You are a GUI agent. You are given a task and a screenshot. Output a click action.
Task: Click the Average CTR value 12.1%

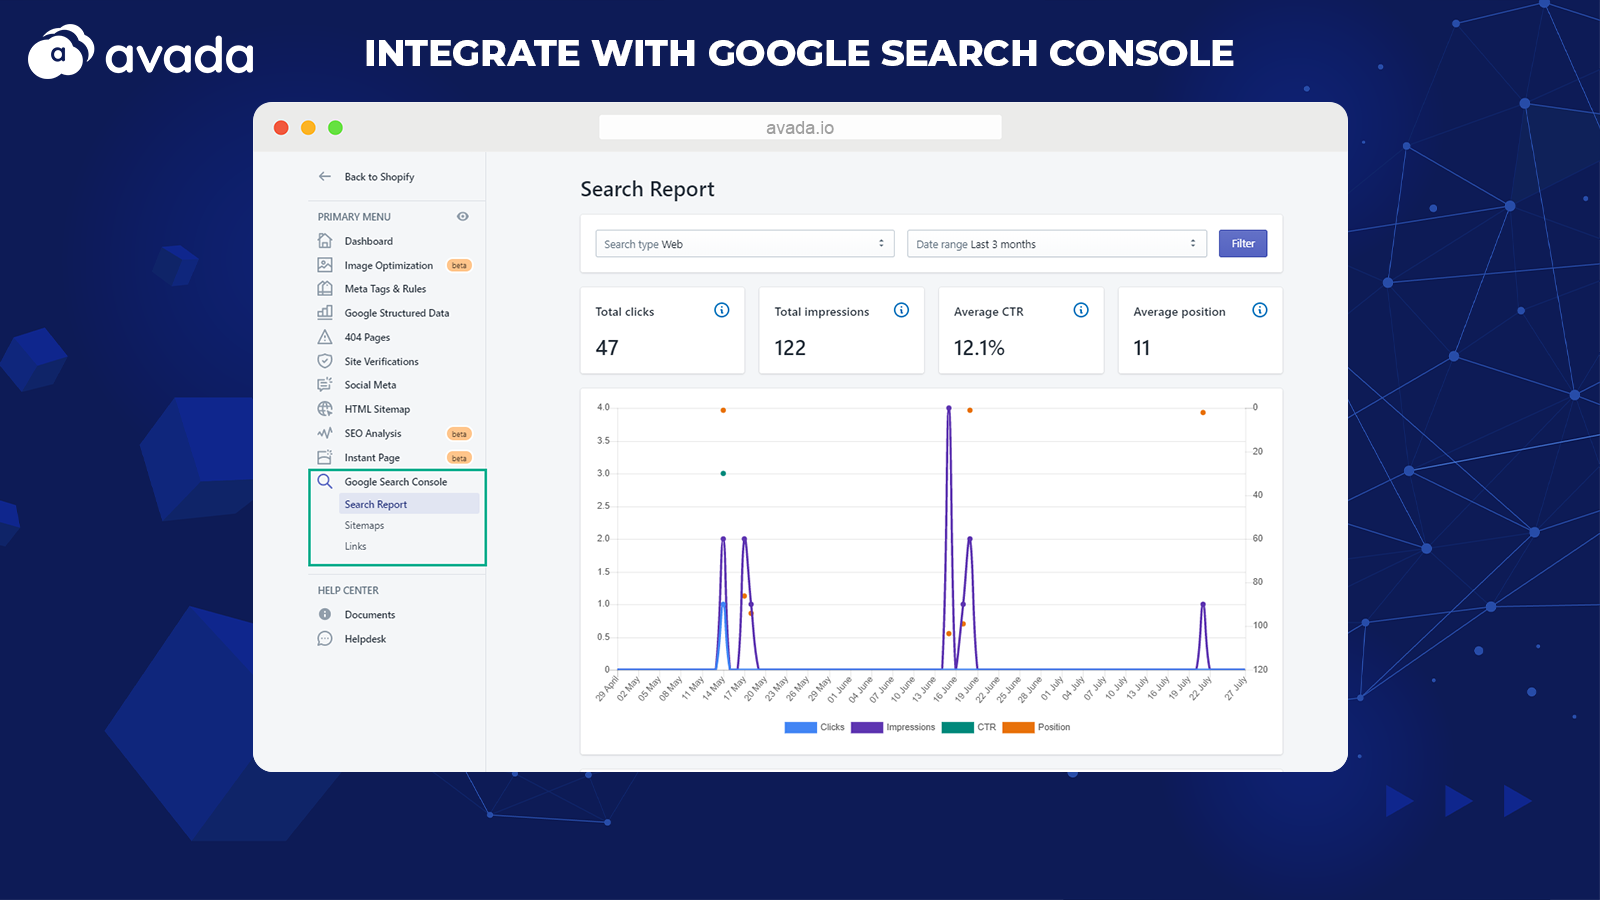click(979, 348)
